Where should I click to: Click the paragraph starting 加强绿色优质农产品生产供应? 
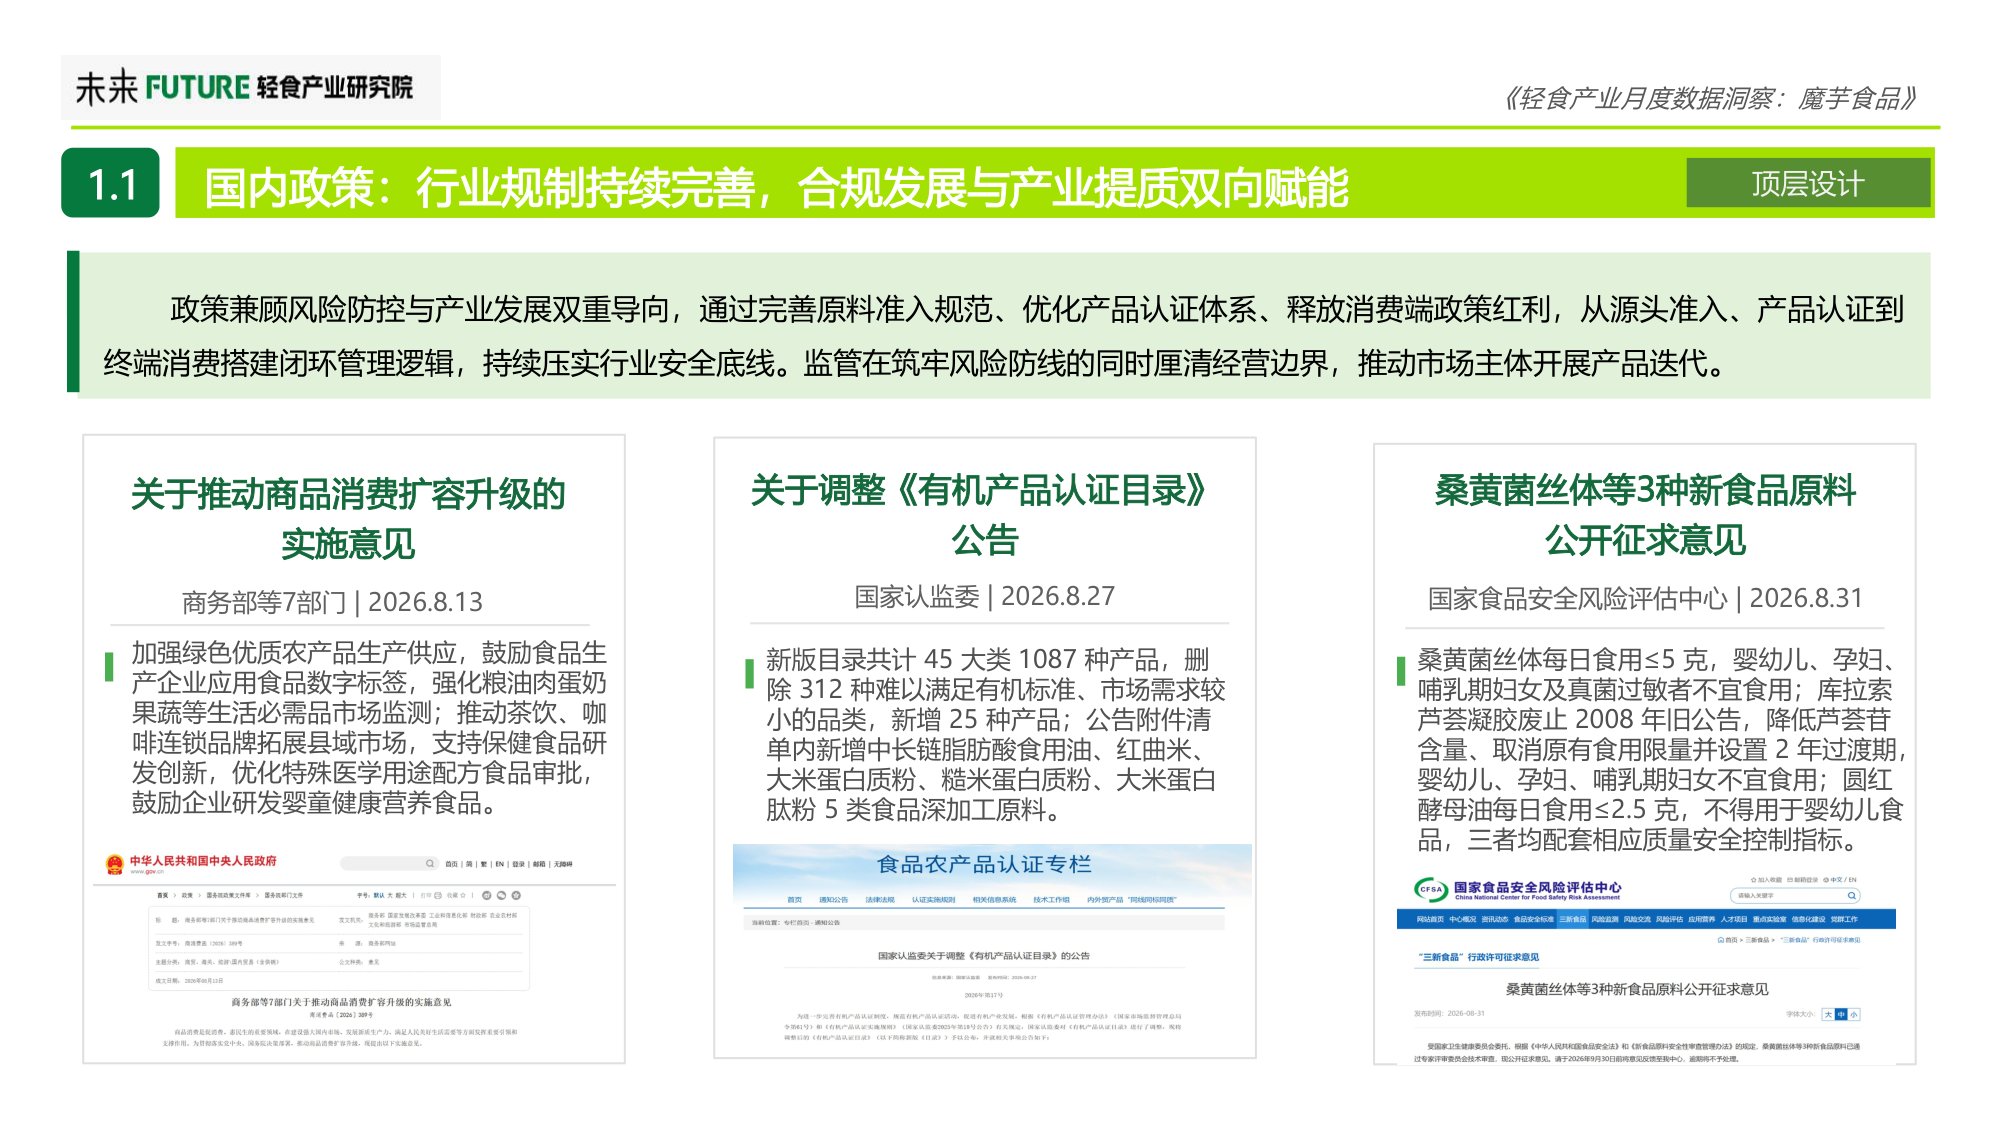click(x=369, y=728)
